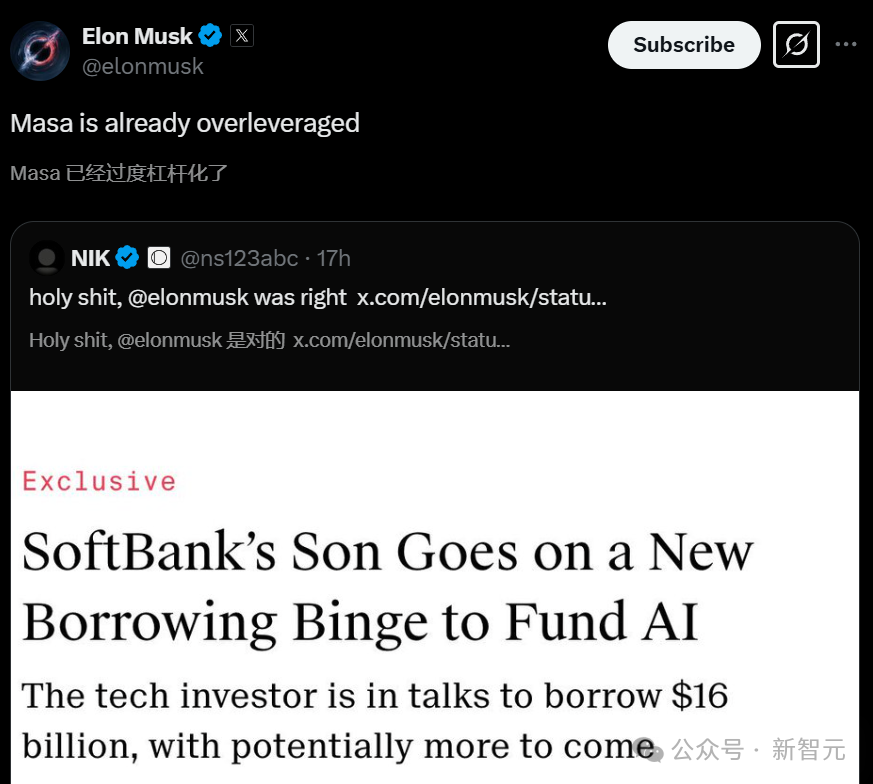Open the three-dot more options menu

click(846, 45)
